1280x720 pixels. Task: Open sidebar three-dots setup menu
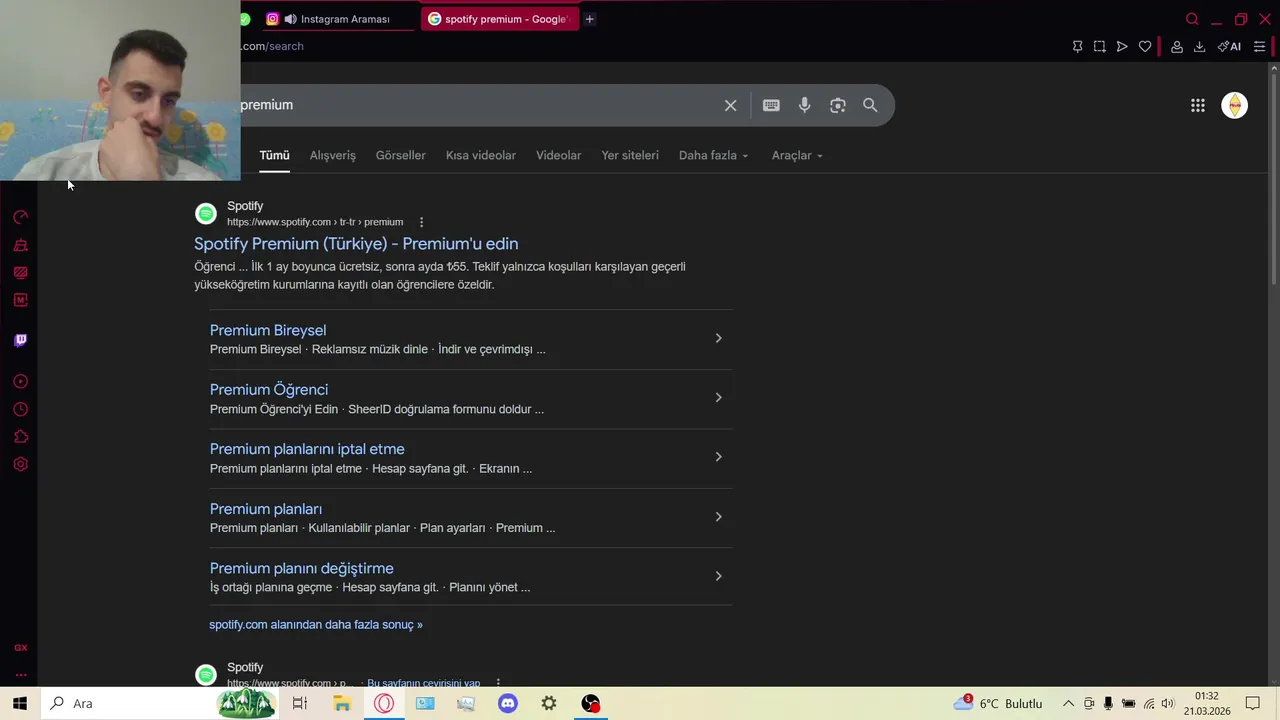click(20, 675)
